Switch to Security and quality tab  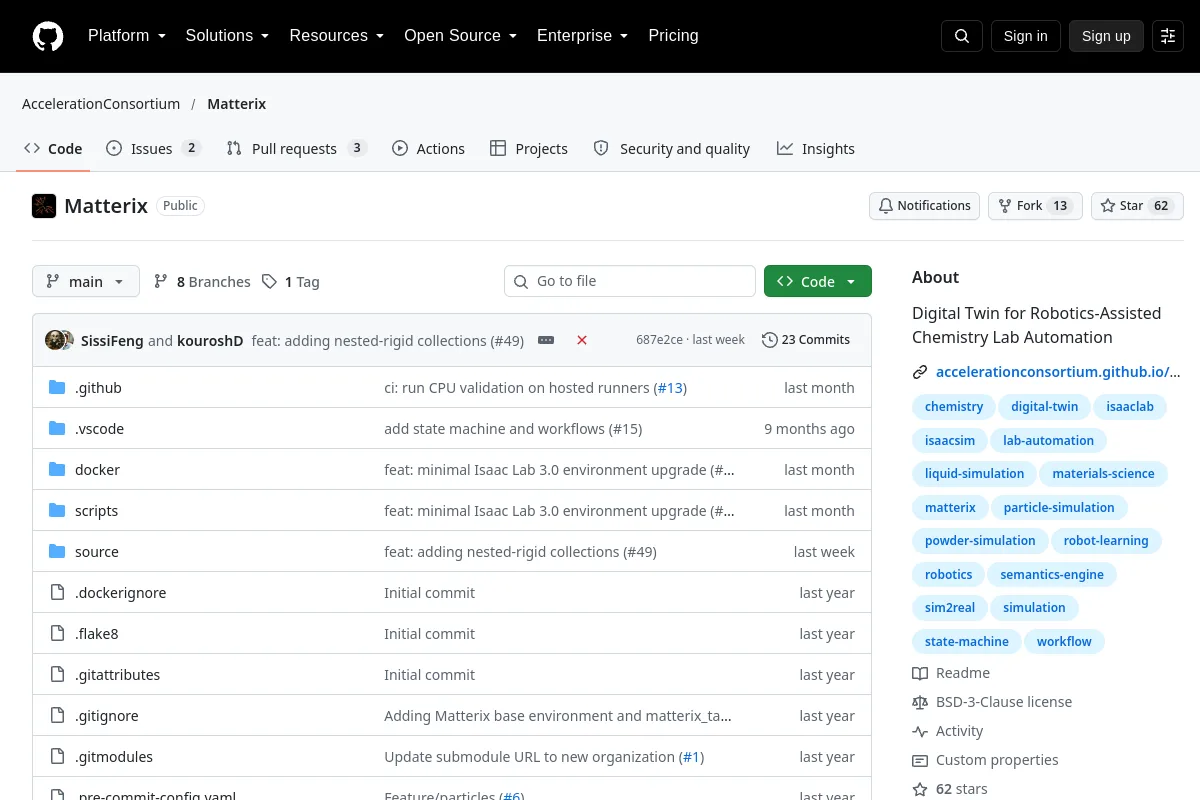coord(672,149)
